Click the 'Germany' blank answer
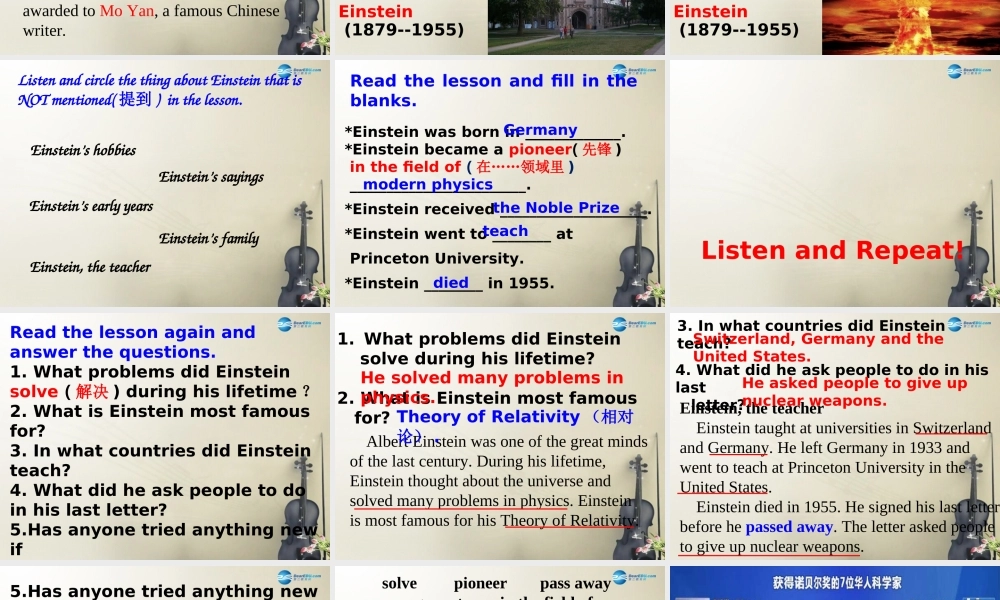The height and width of the screenshot is (600, 1000). click(540, 129)
